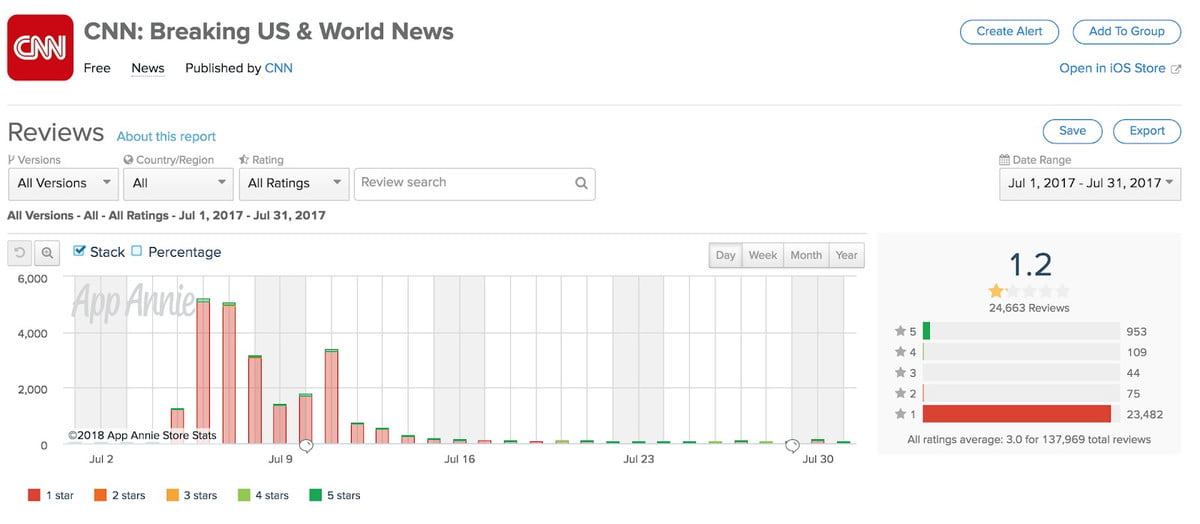The height and width of the screenshot is (524, 1200).
Task: Click the search magnifier in Review search
Action: (581, 184)
